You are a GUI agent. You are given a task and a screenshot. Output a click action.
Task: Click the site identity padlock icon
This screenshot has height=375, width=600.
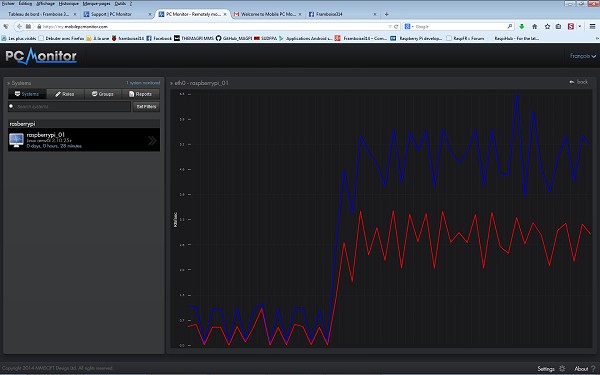[39, 27]
